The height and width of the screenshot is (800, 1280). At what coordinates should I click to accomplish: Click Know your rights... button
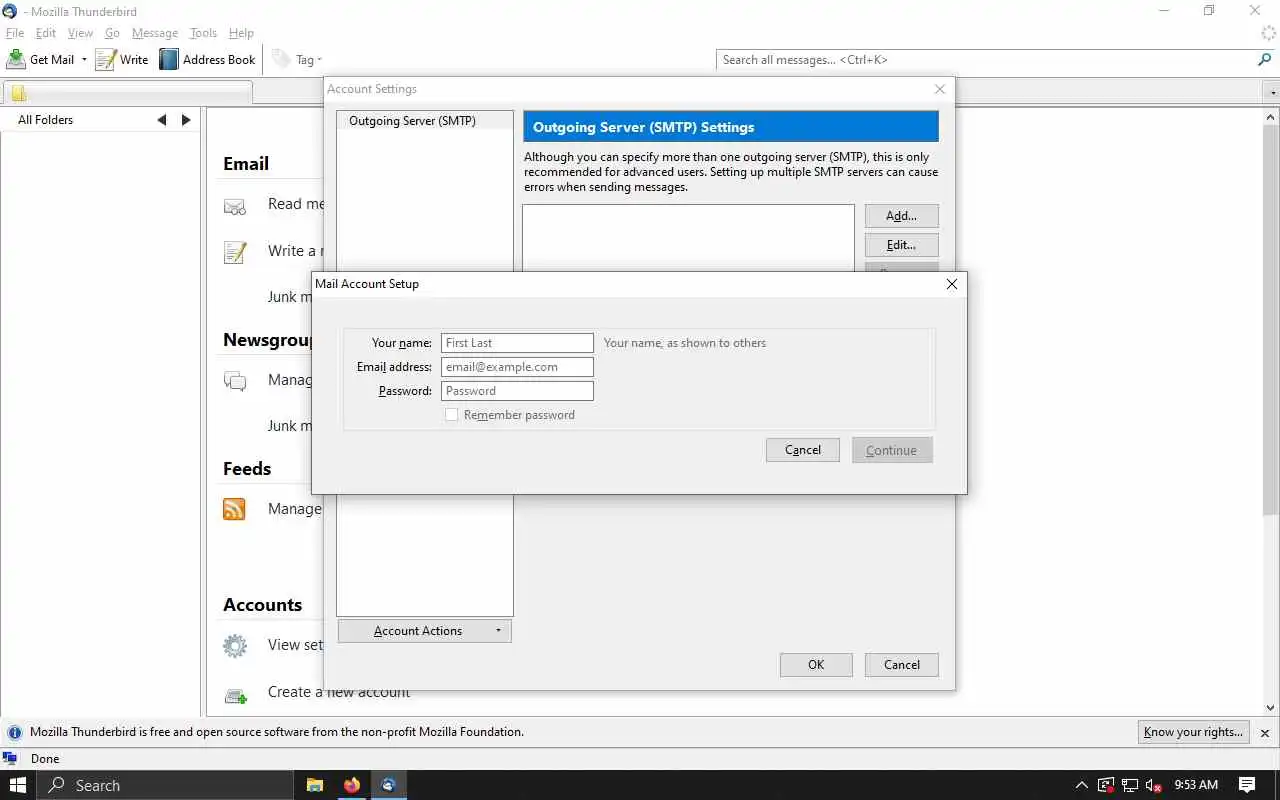point(1194,732)
